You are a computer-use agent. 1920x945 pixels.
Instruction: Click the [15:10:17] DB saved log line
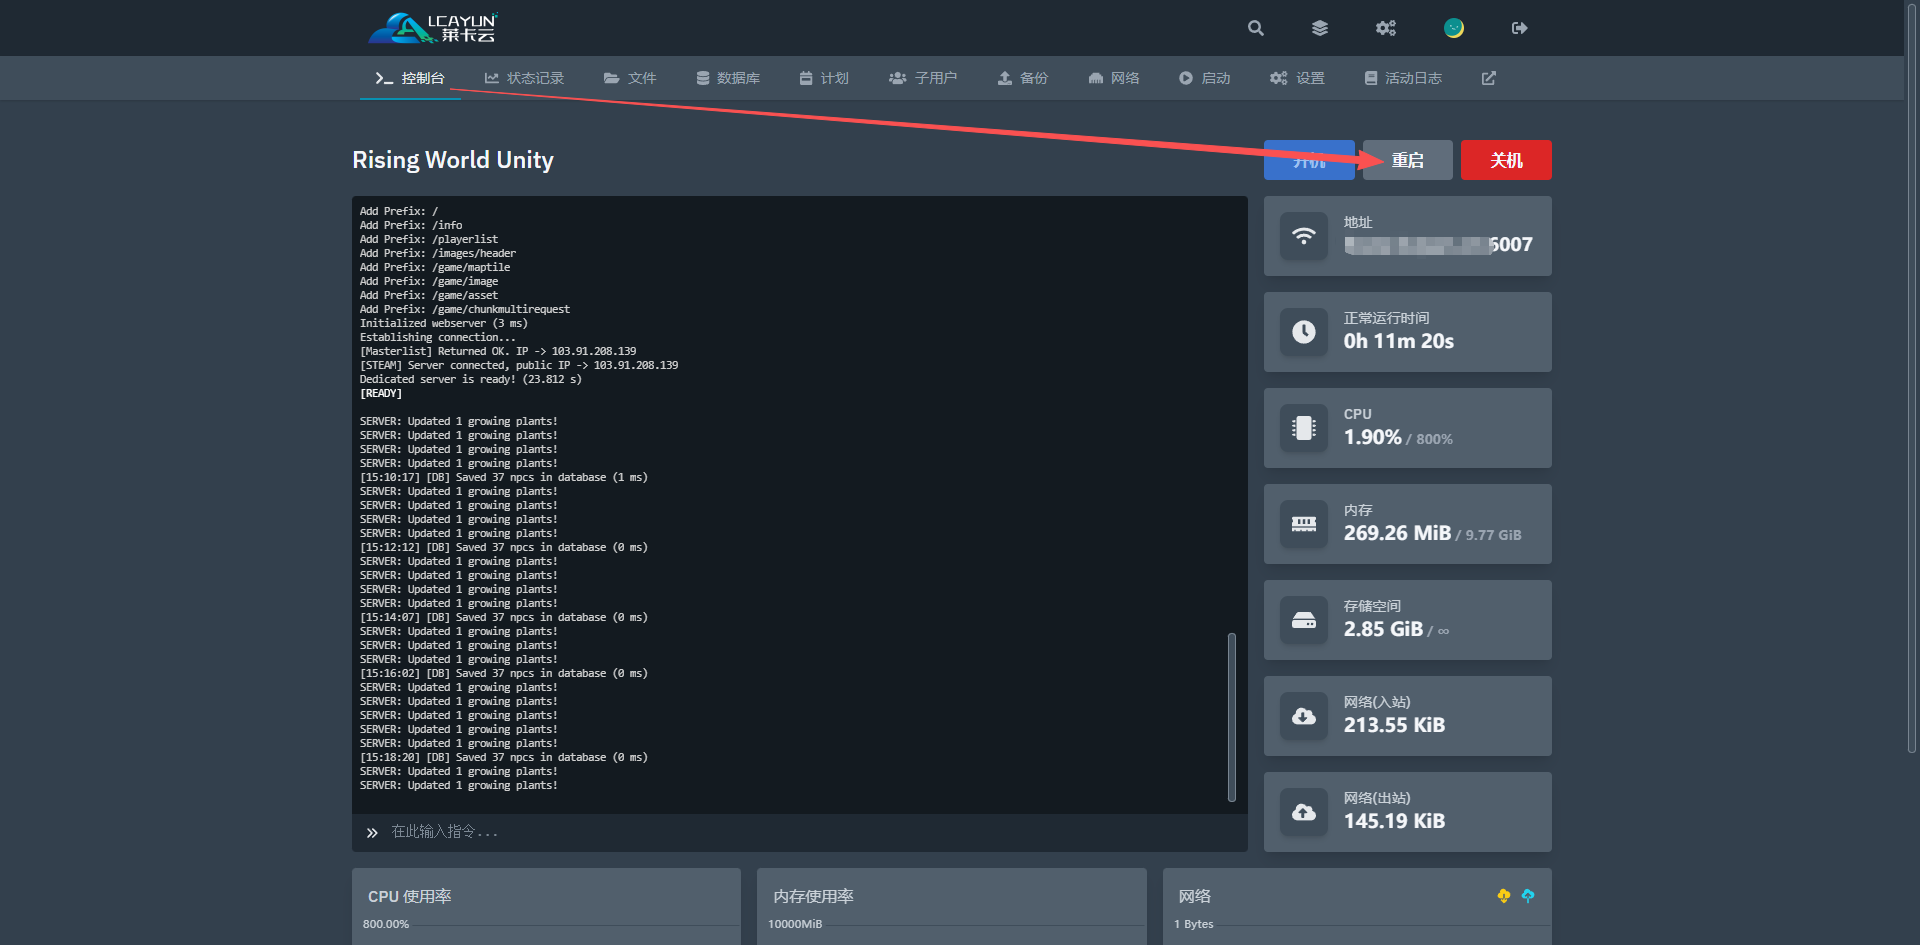(504, 477)
